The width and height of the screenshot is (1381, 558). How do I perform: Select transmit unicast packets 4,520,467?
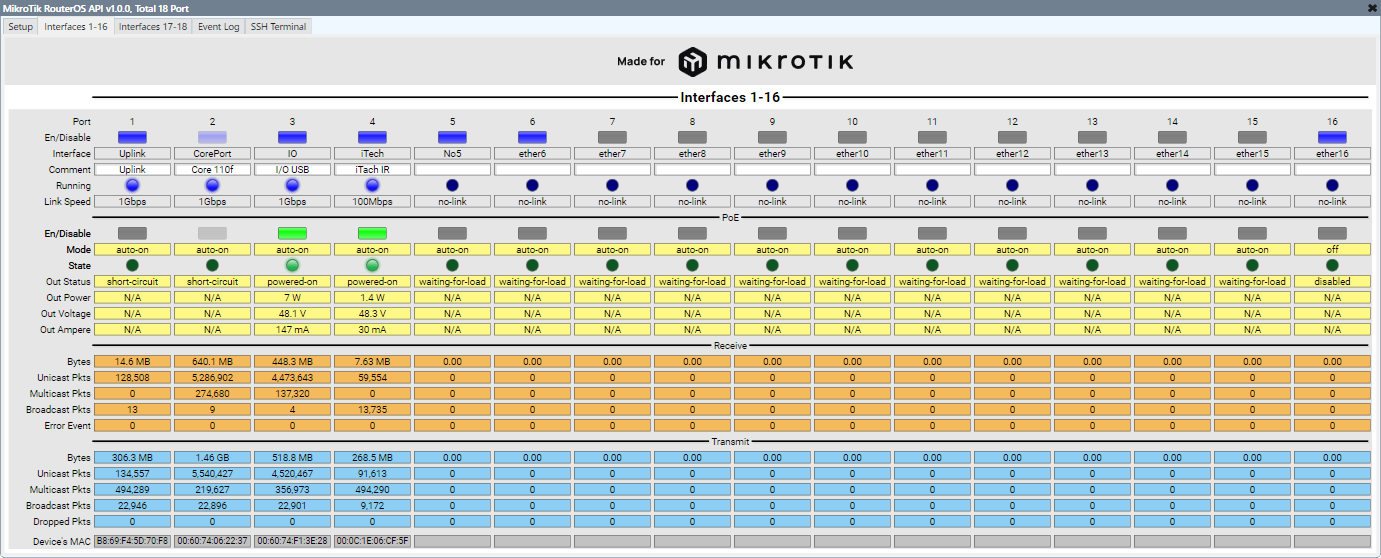[292, 474]
